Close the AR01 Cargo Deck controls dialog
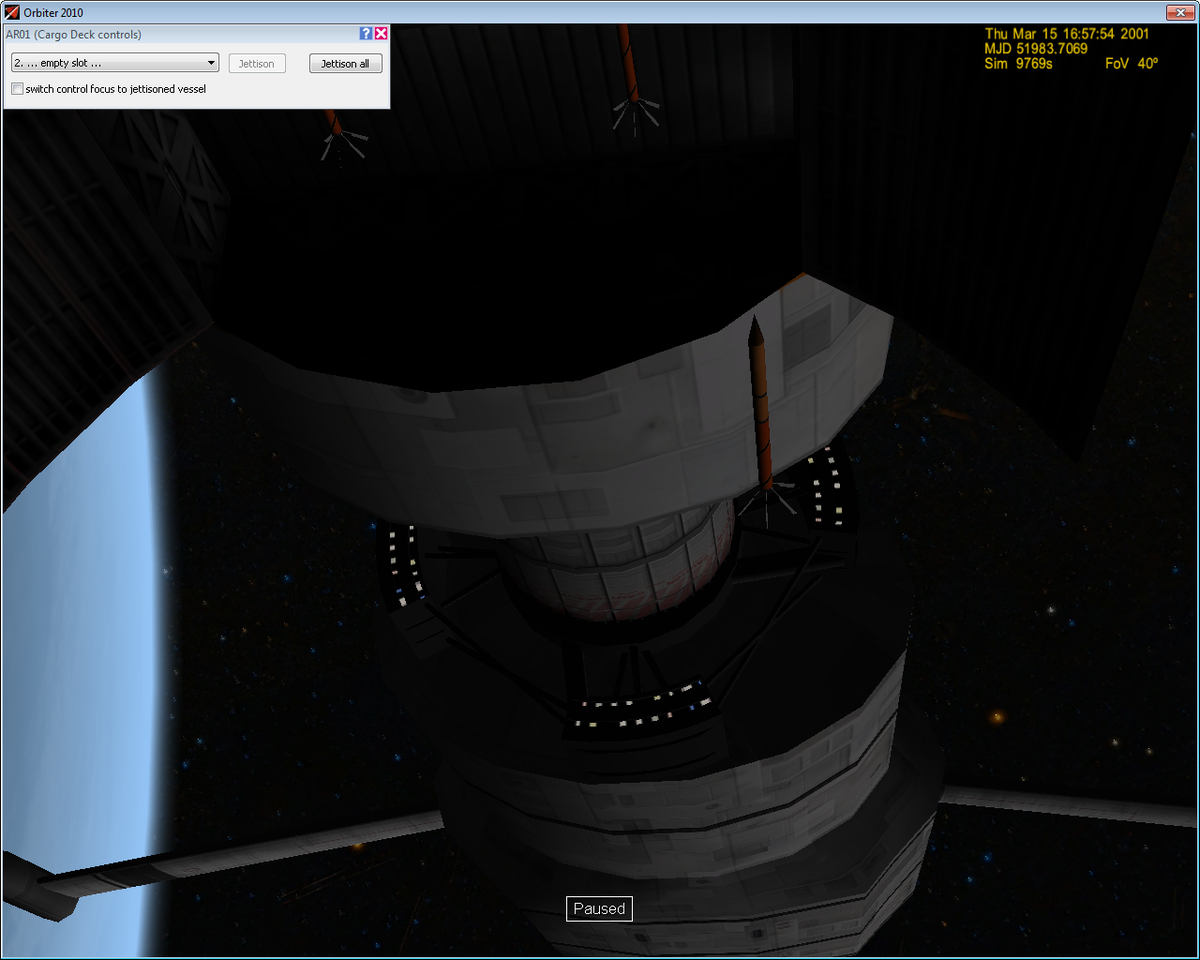The image size is (1200, 960). 381,34
